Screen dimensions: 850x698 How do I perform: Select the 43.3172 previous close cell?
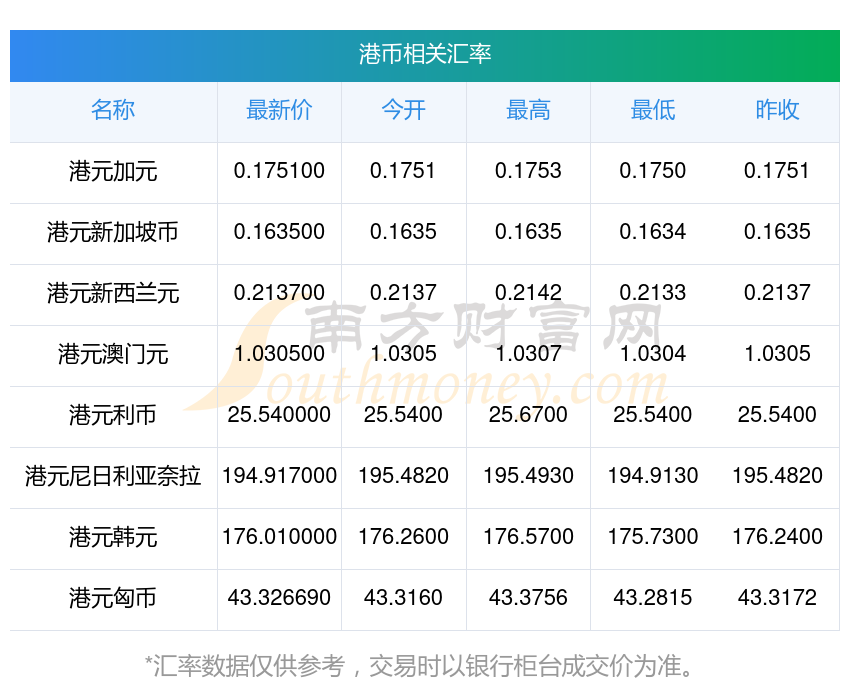pyautogui.click(x=777, y=598)
